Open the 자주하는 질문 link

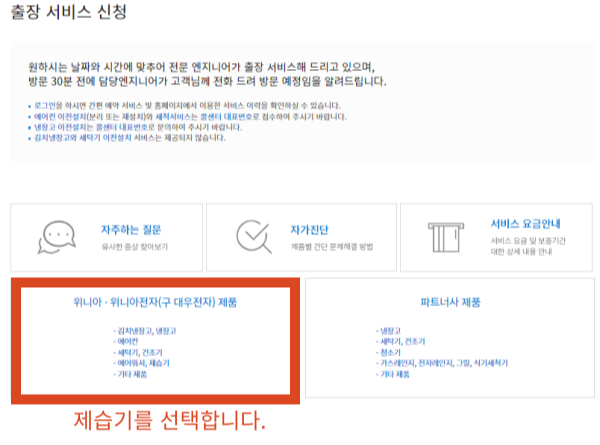tap(131, 230)
